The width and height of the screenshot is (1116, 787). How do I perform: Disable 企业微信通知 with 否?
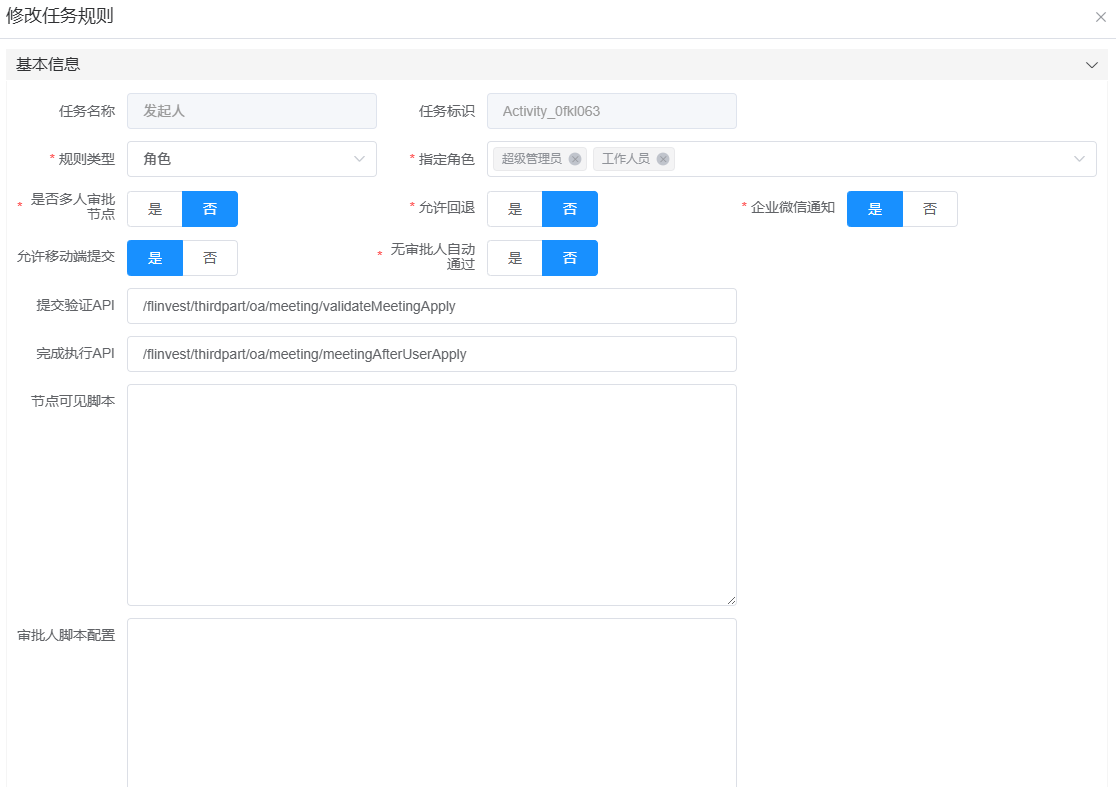click(930, 209)
